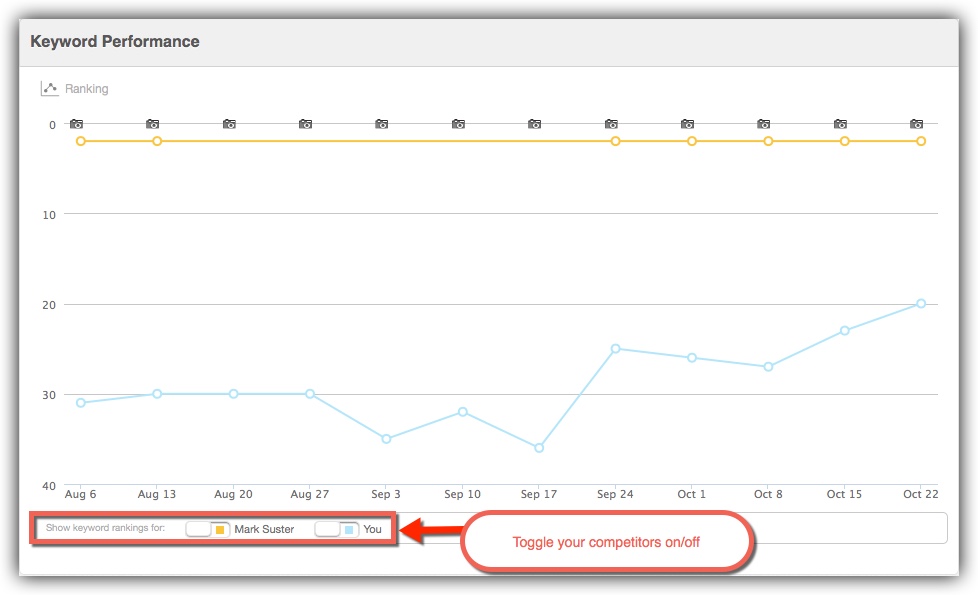Open the camera snapshot for Oct 15
978x595 pixels.
pos(840,124)
